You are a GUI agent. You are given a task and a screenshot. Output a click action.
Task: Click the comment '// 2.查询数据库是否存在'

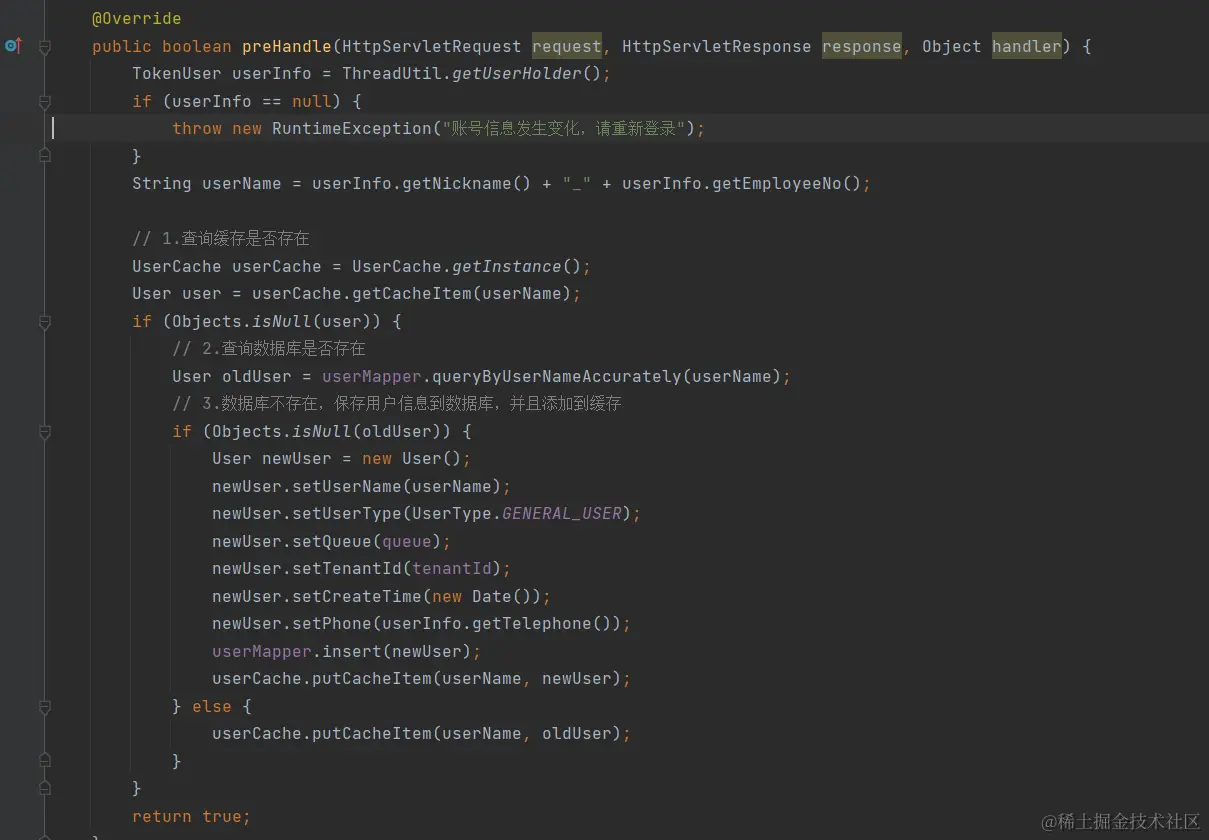(269, 349)
